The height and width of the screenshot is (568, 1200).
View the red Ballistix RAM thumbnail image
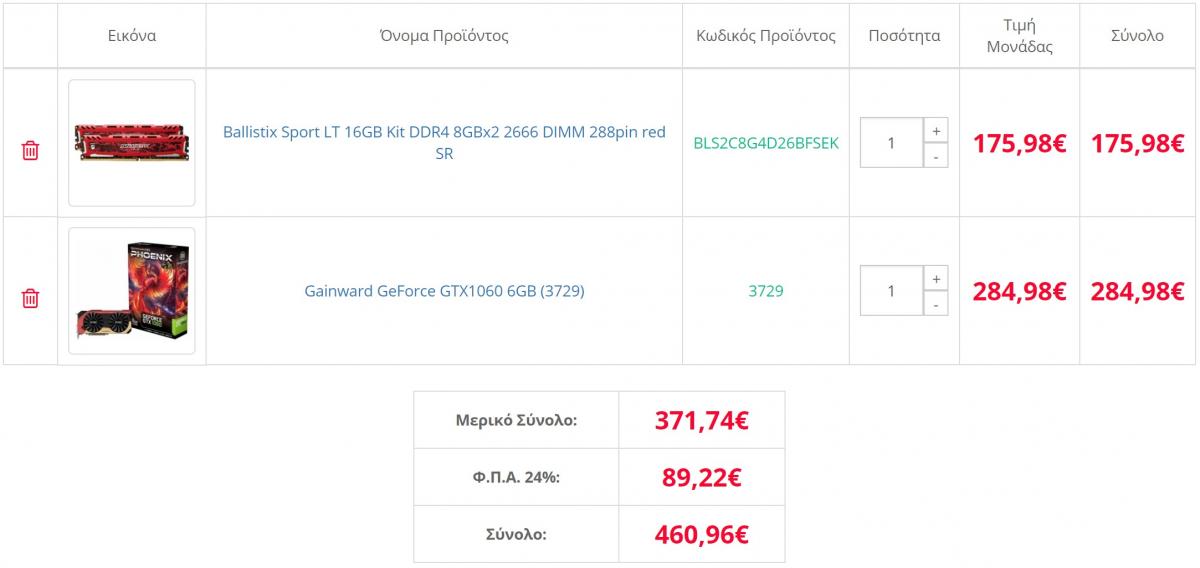coord(132,143)
